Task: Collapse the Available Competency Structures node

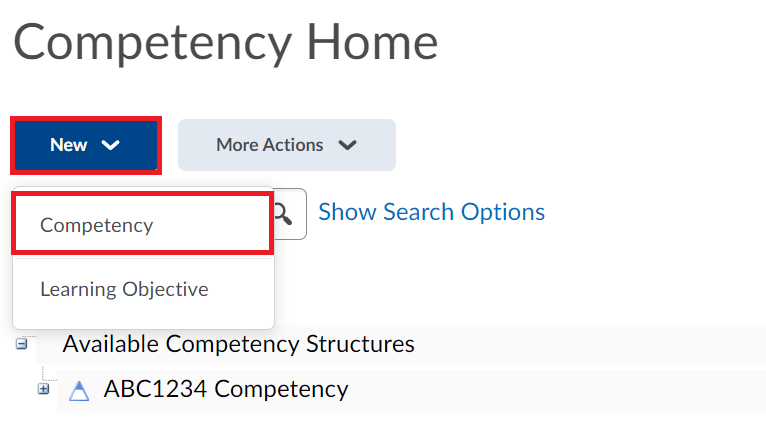Action: tap(21, 344)
